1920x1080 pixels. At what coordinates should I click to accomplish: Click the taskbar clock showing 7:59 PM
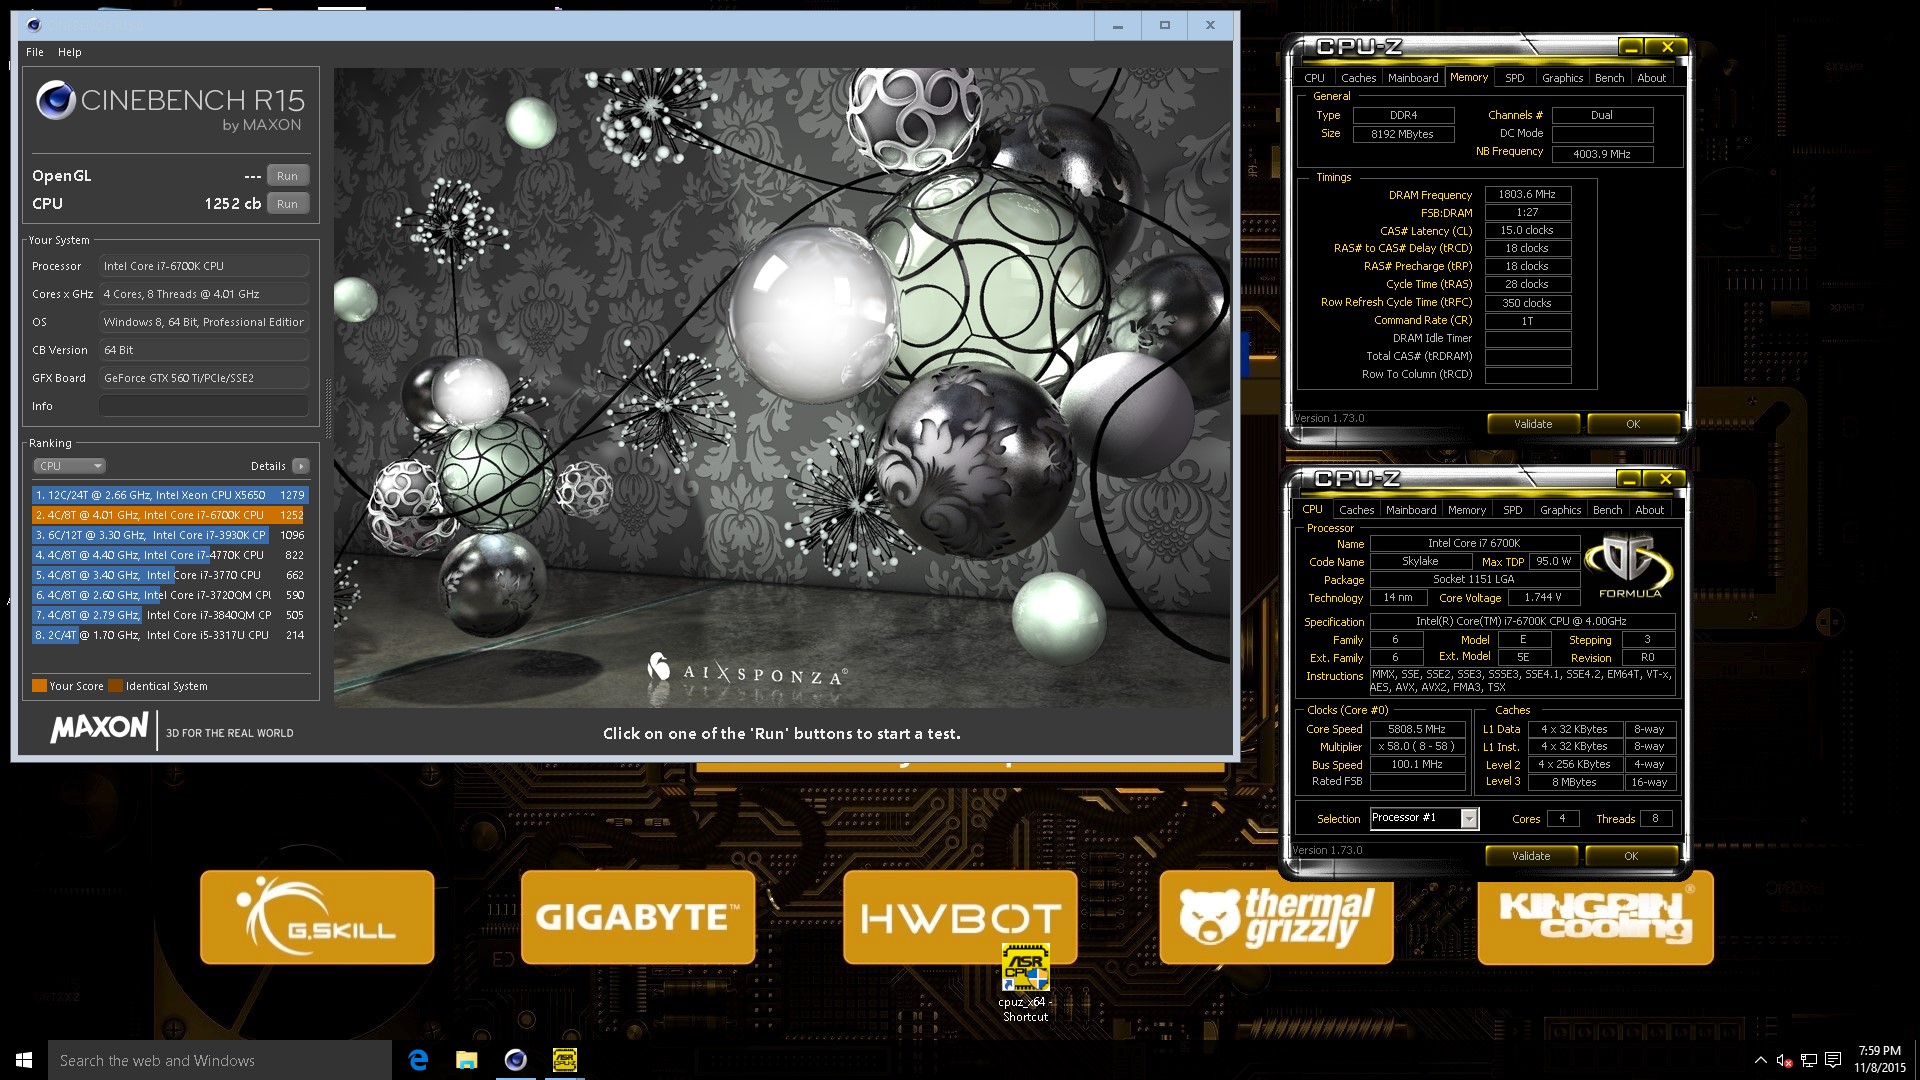click(1879, 1059)
